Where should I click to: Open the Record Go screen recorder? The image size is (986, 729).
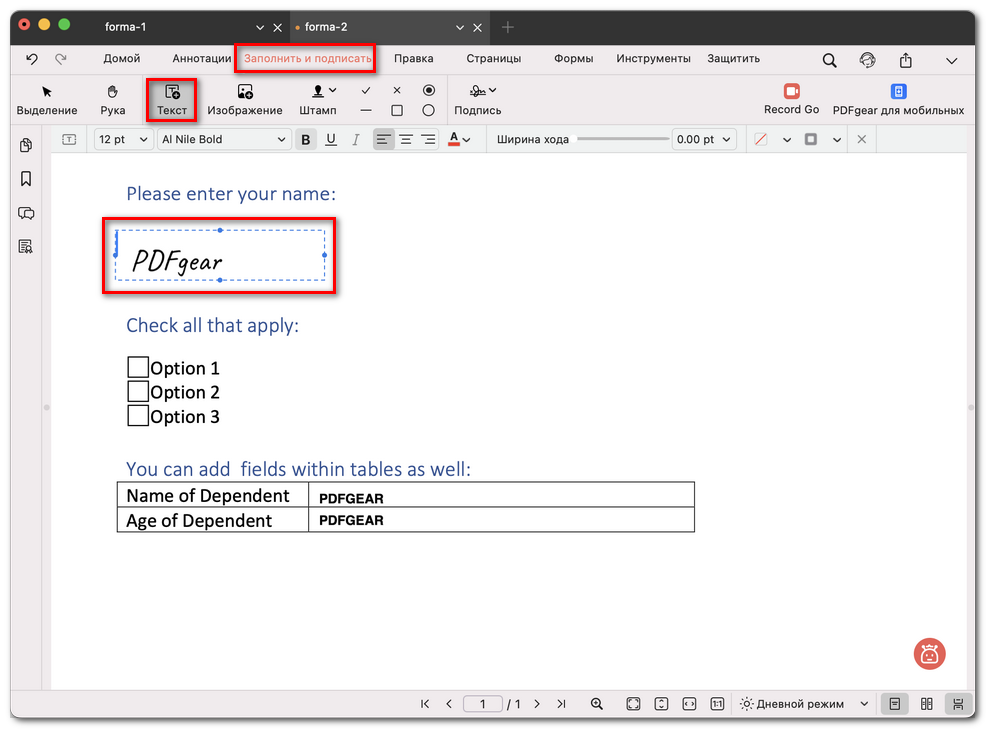[x=791, y=99]
